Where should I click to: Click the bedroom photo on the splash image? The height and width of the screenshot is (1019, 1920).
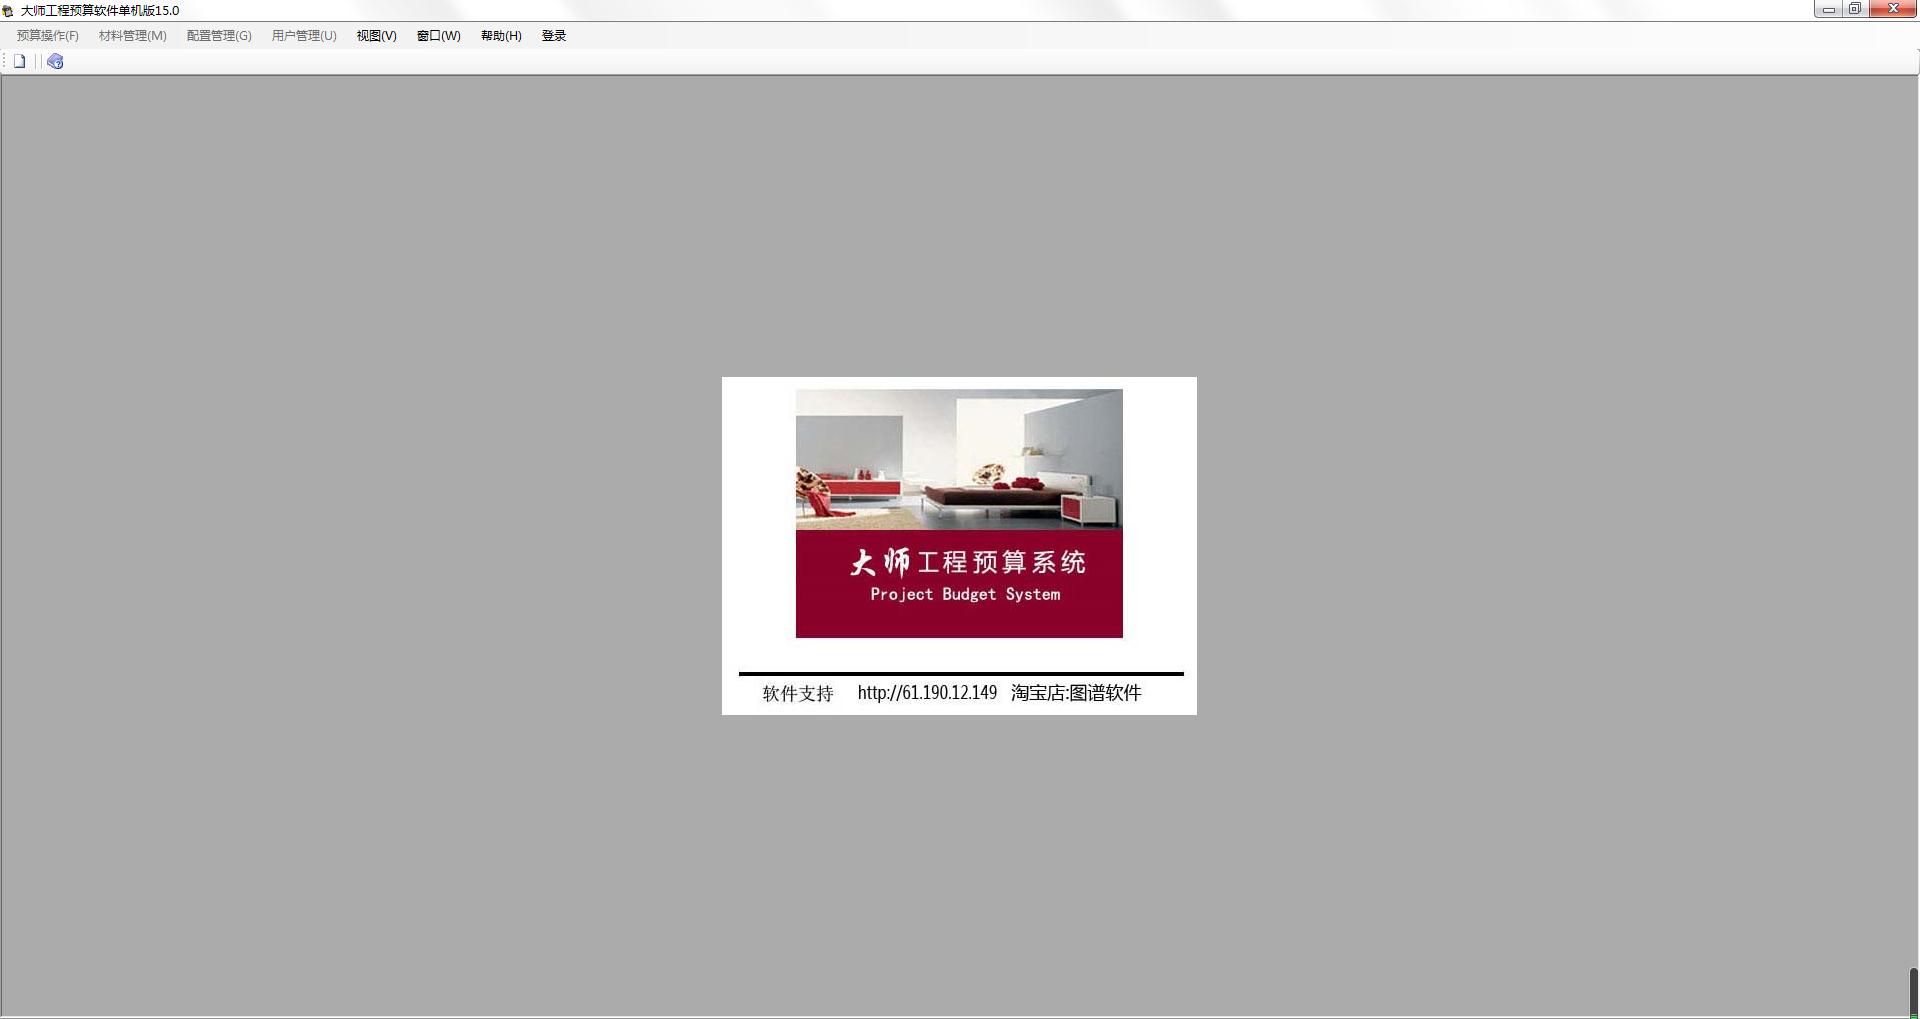pos(959,459)
